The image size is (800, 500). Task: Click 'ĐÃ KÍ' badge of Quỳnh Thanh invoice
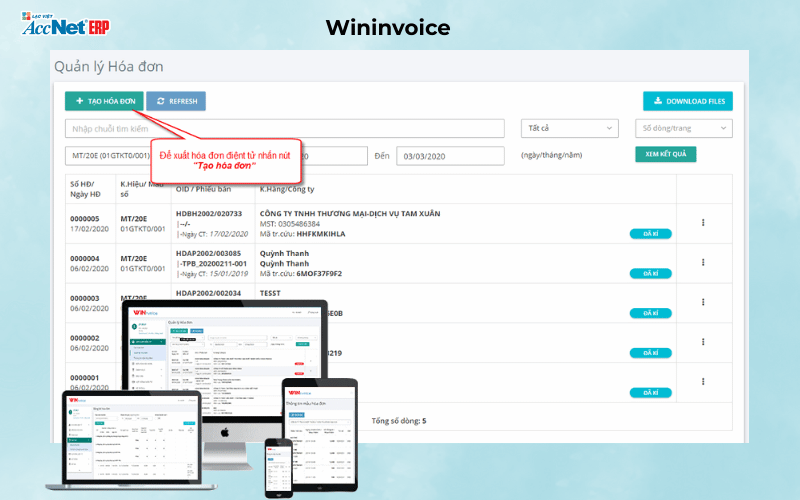tap(651, 273)
